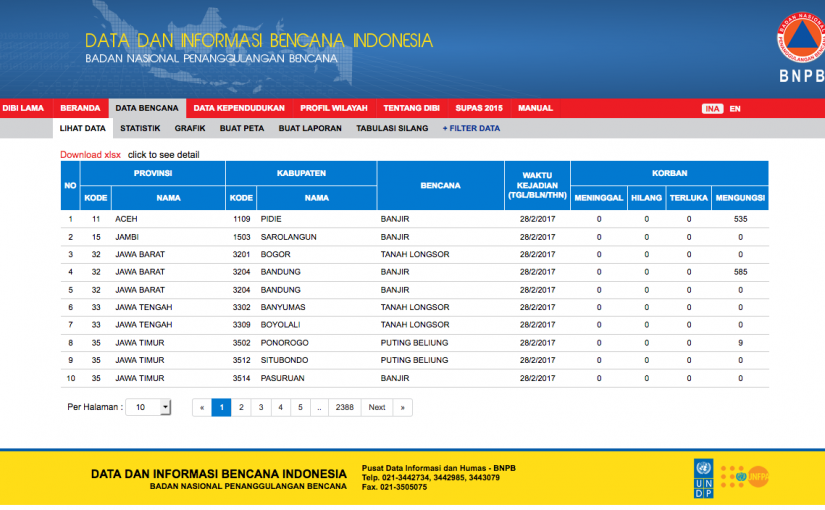Click the MENGUNGSI column header
This screenshot has width=825, height=510.
tap(740, 198)
